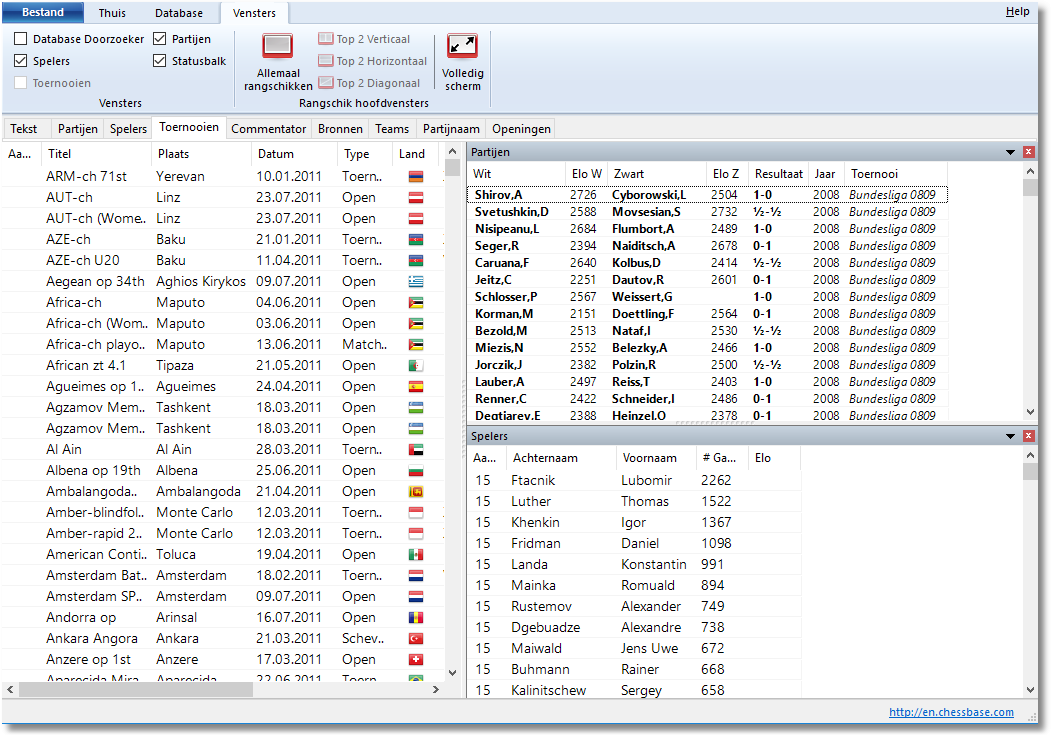This screenshot has width=1052, height=738.
Task: Close the Spelers panel with red X
Action: [x=1029, y=436]
